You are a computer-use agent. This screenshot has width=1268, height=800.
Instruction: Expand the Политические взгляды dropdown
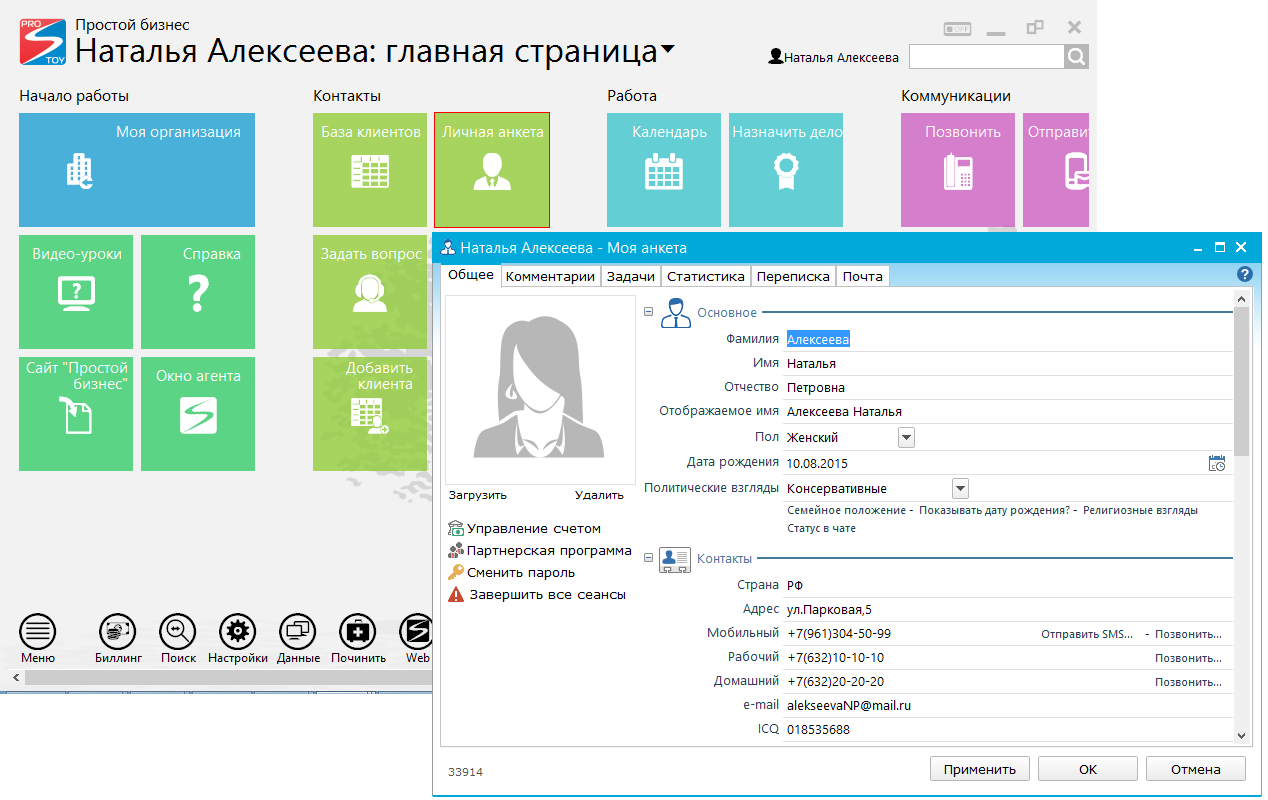coord(960,489)
